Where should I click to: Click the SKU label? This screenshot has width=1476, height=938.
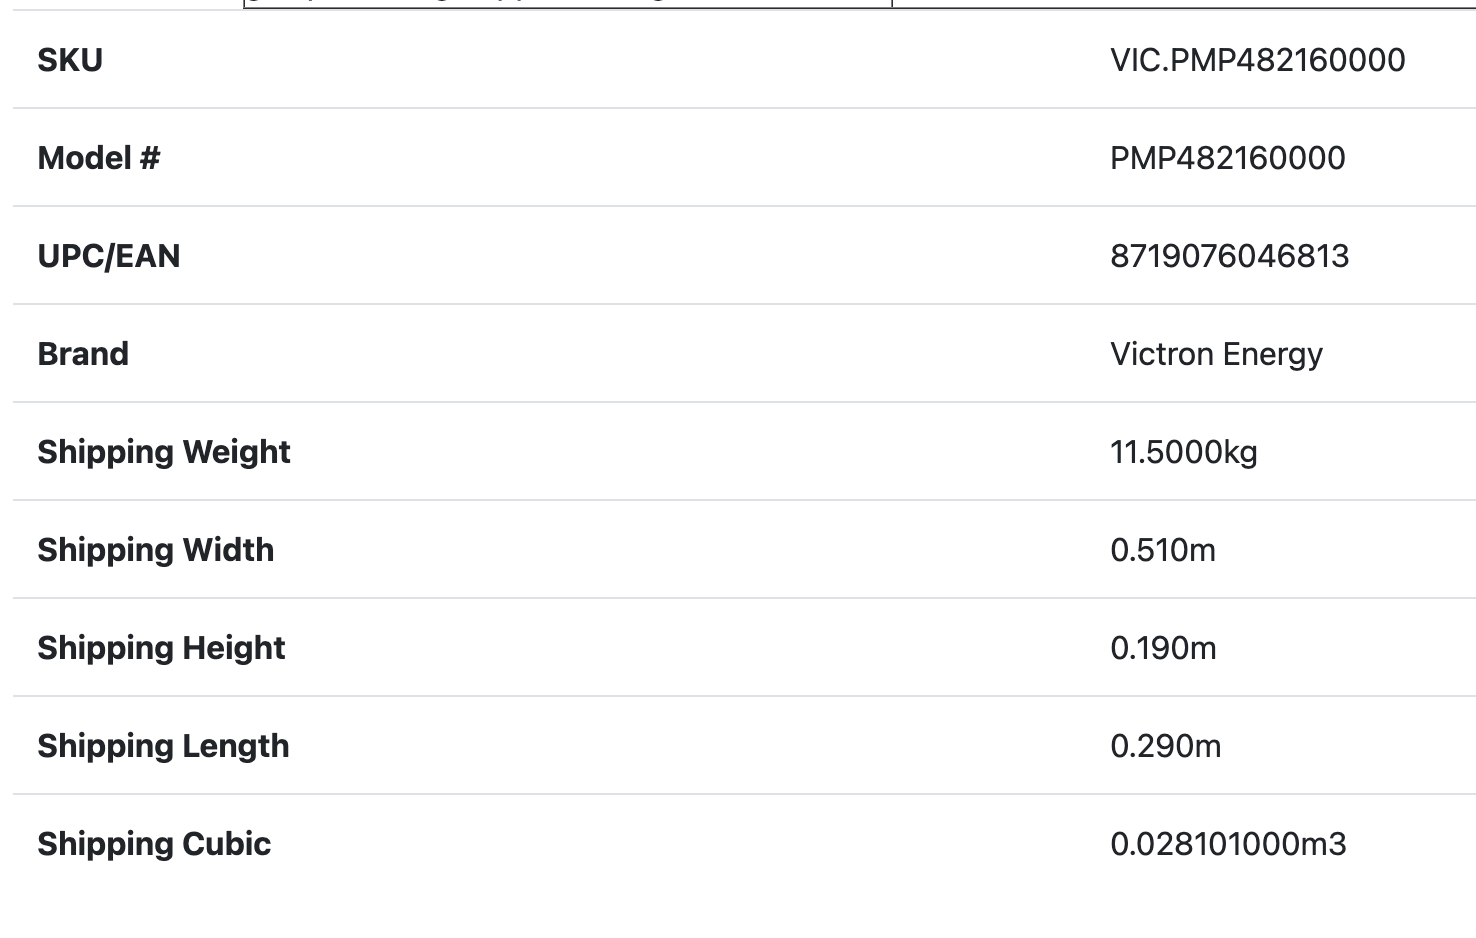pyautogui.click(x=70, y=60)
